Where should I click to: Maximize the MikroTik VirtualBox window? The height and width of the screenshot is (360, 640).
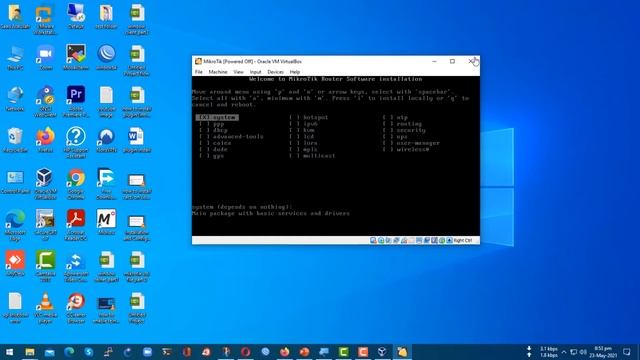pos(452,61)
